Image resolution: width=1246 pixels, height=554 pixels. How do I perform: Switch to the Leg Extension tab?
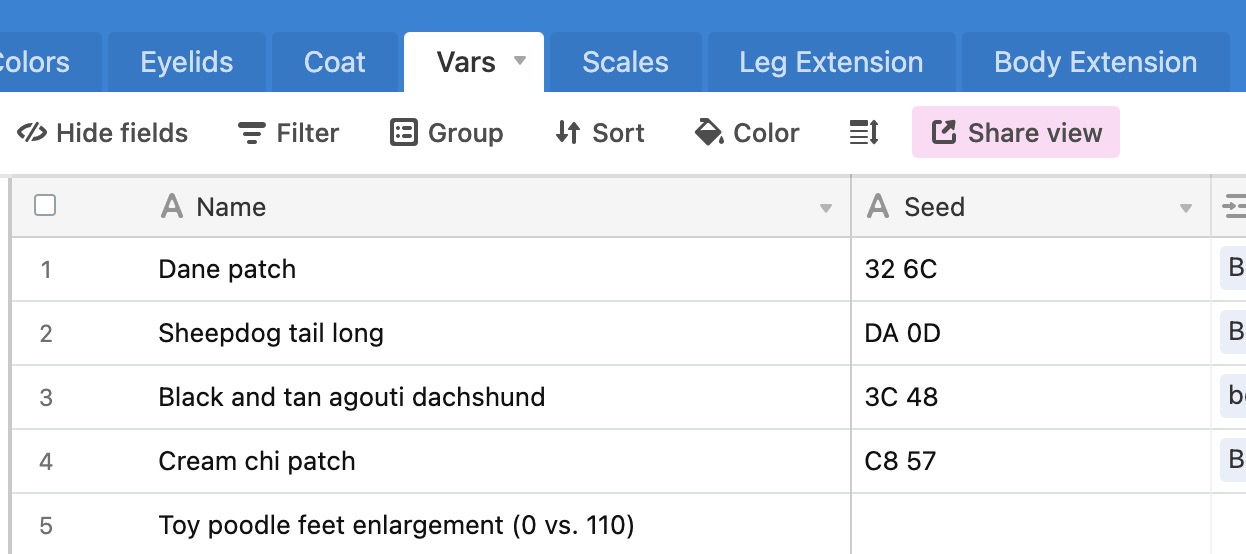coord(831,62)
